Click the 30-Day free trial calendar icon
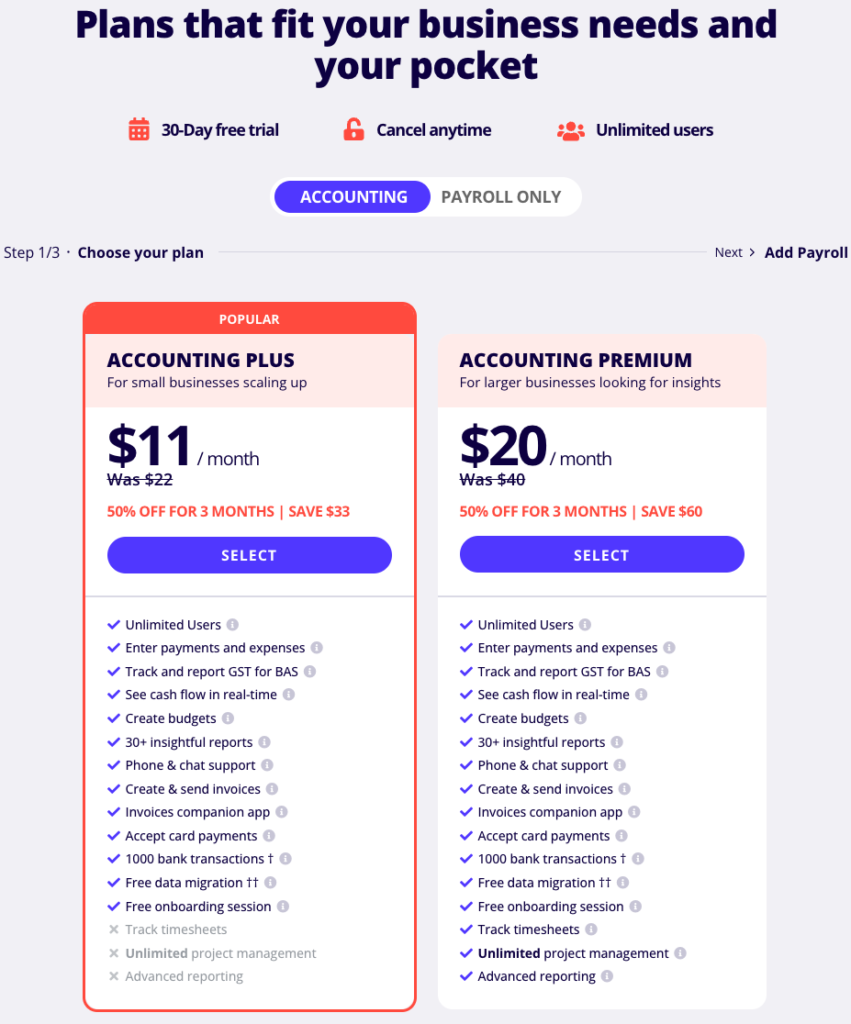The image size is (851, 1024). tap(139, 130)
